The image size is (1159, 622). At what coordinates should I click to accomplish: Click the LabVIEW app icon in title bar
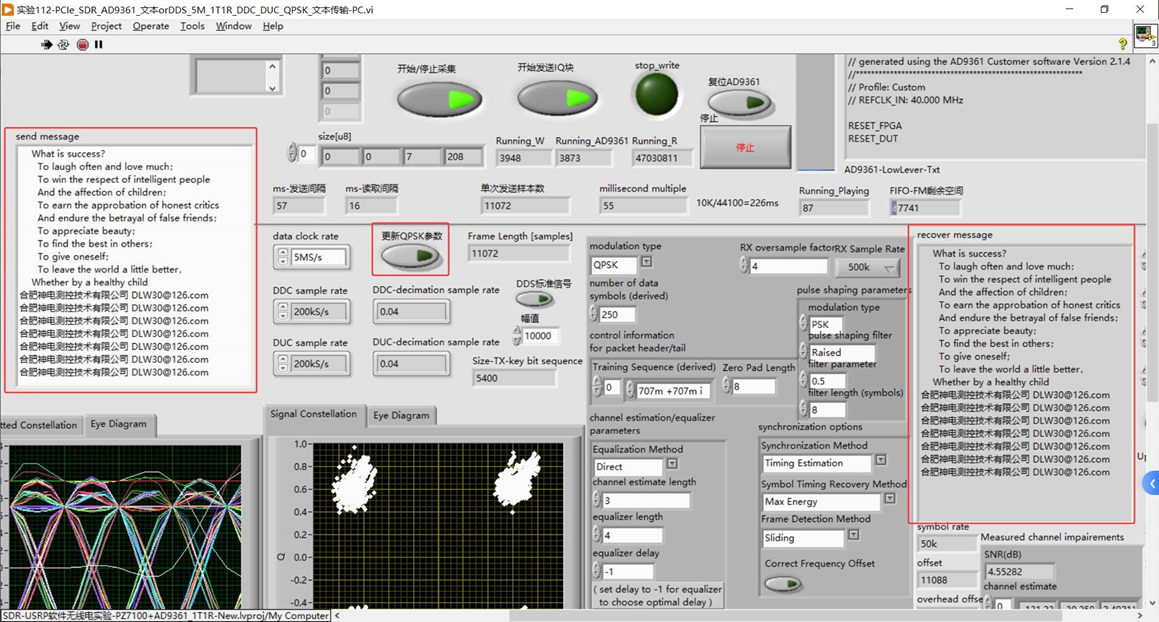tap(7, 10)
